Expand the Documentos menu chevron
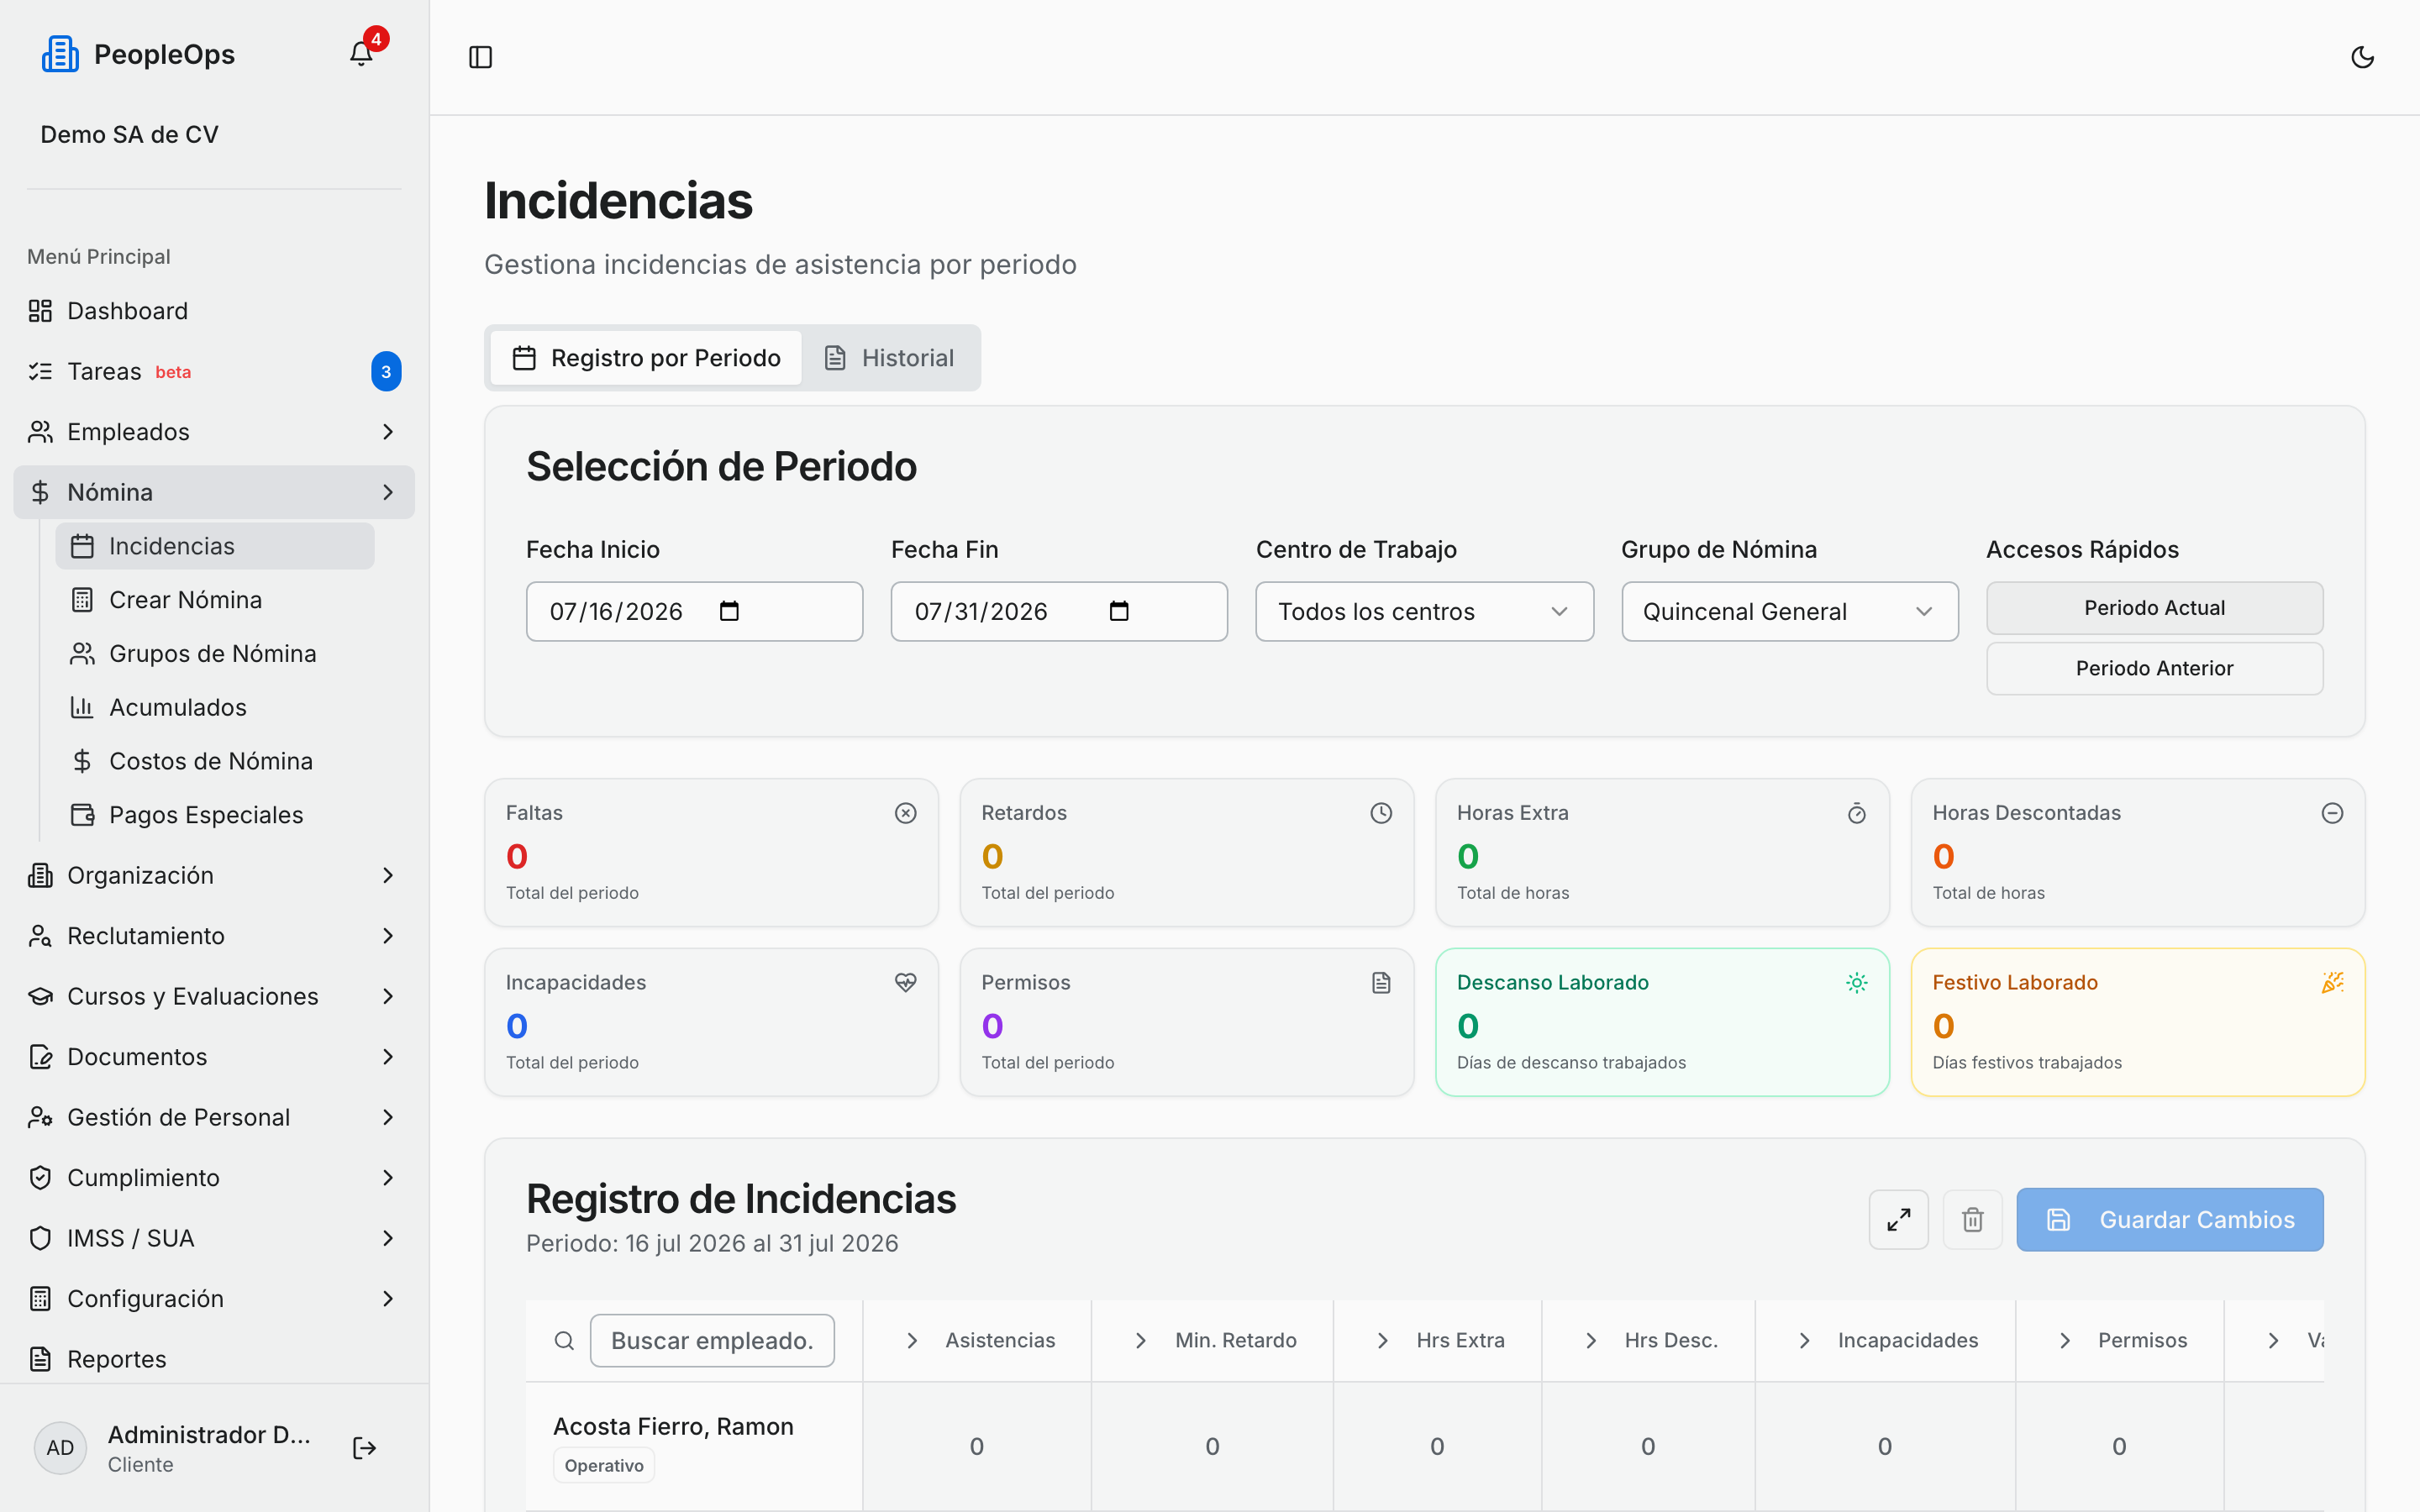 (388, 1057)
